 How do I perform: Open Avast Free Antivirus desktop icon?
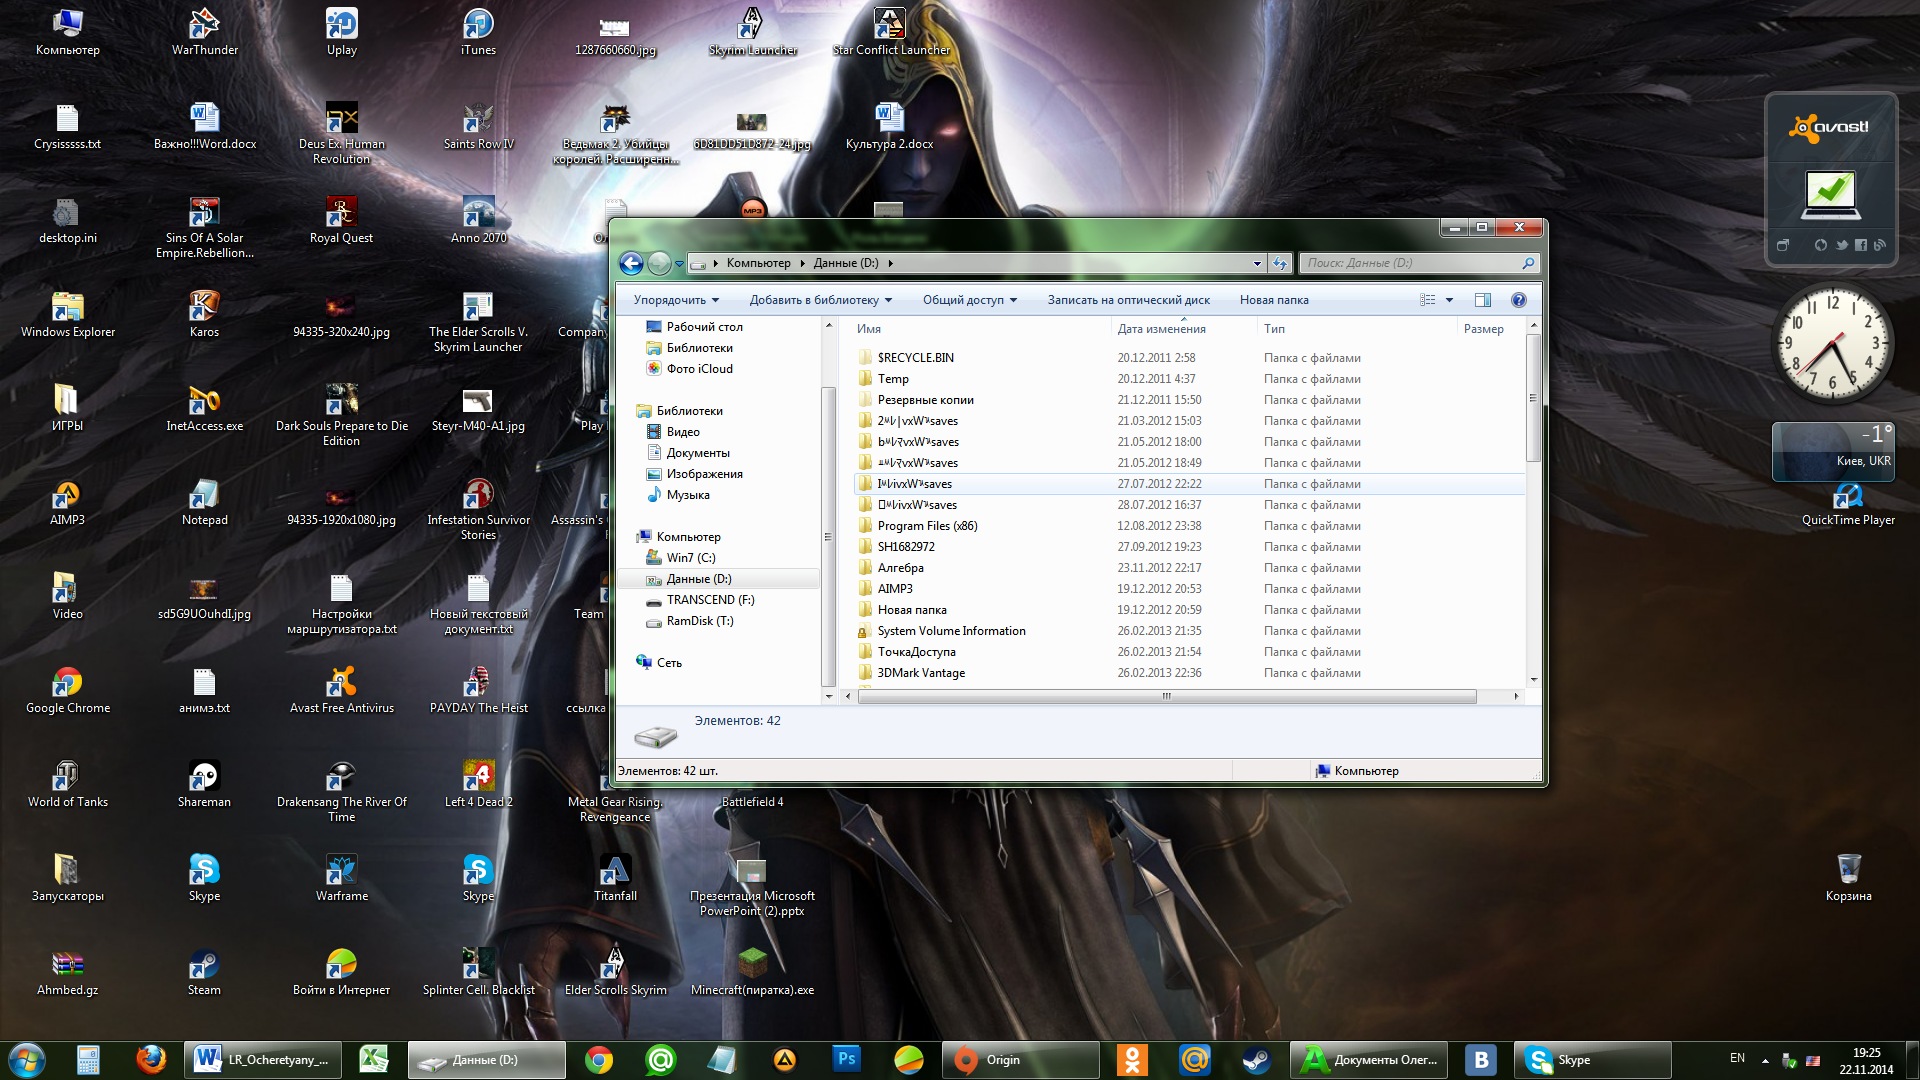point(341,689)
